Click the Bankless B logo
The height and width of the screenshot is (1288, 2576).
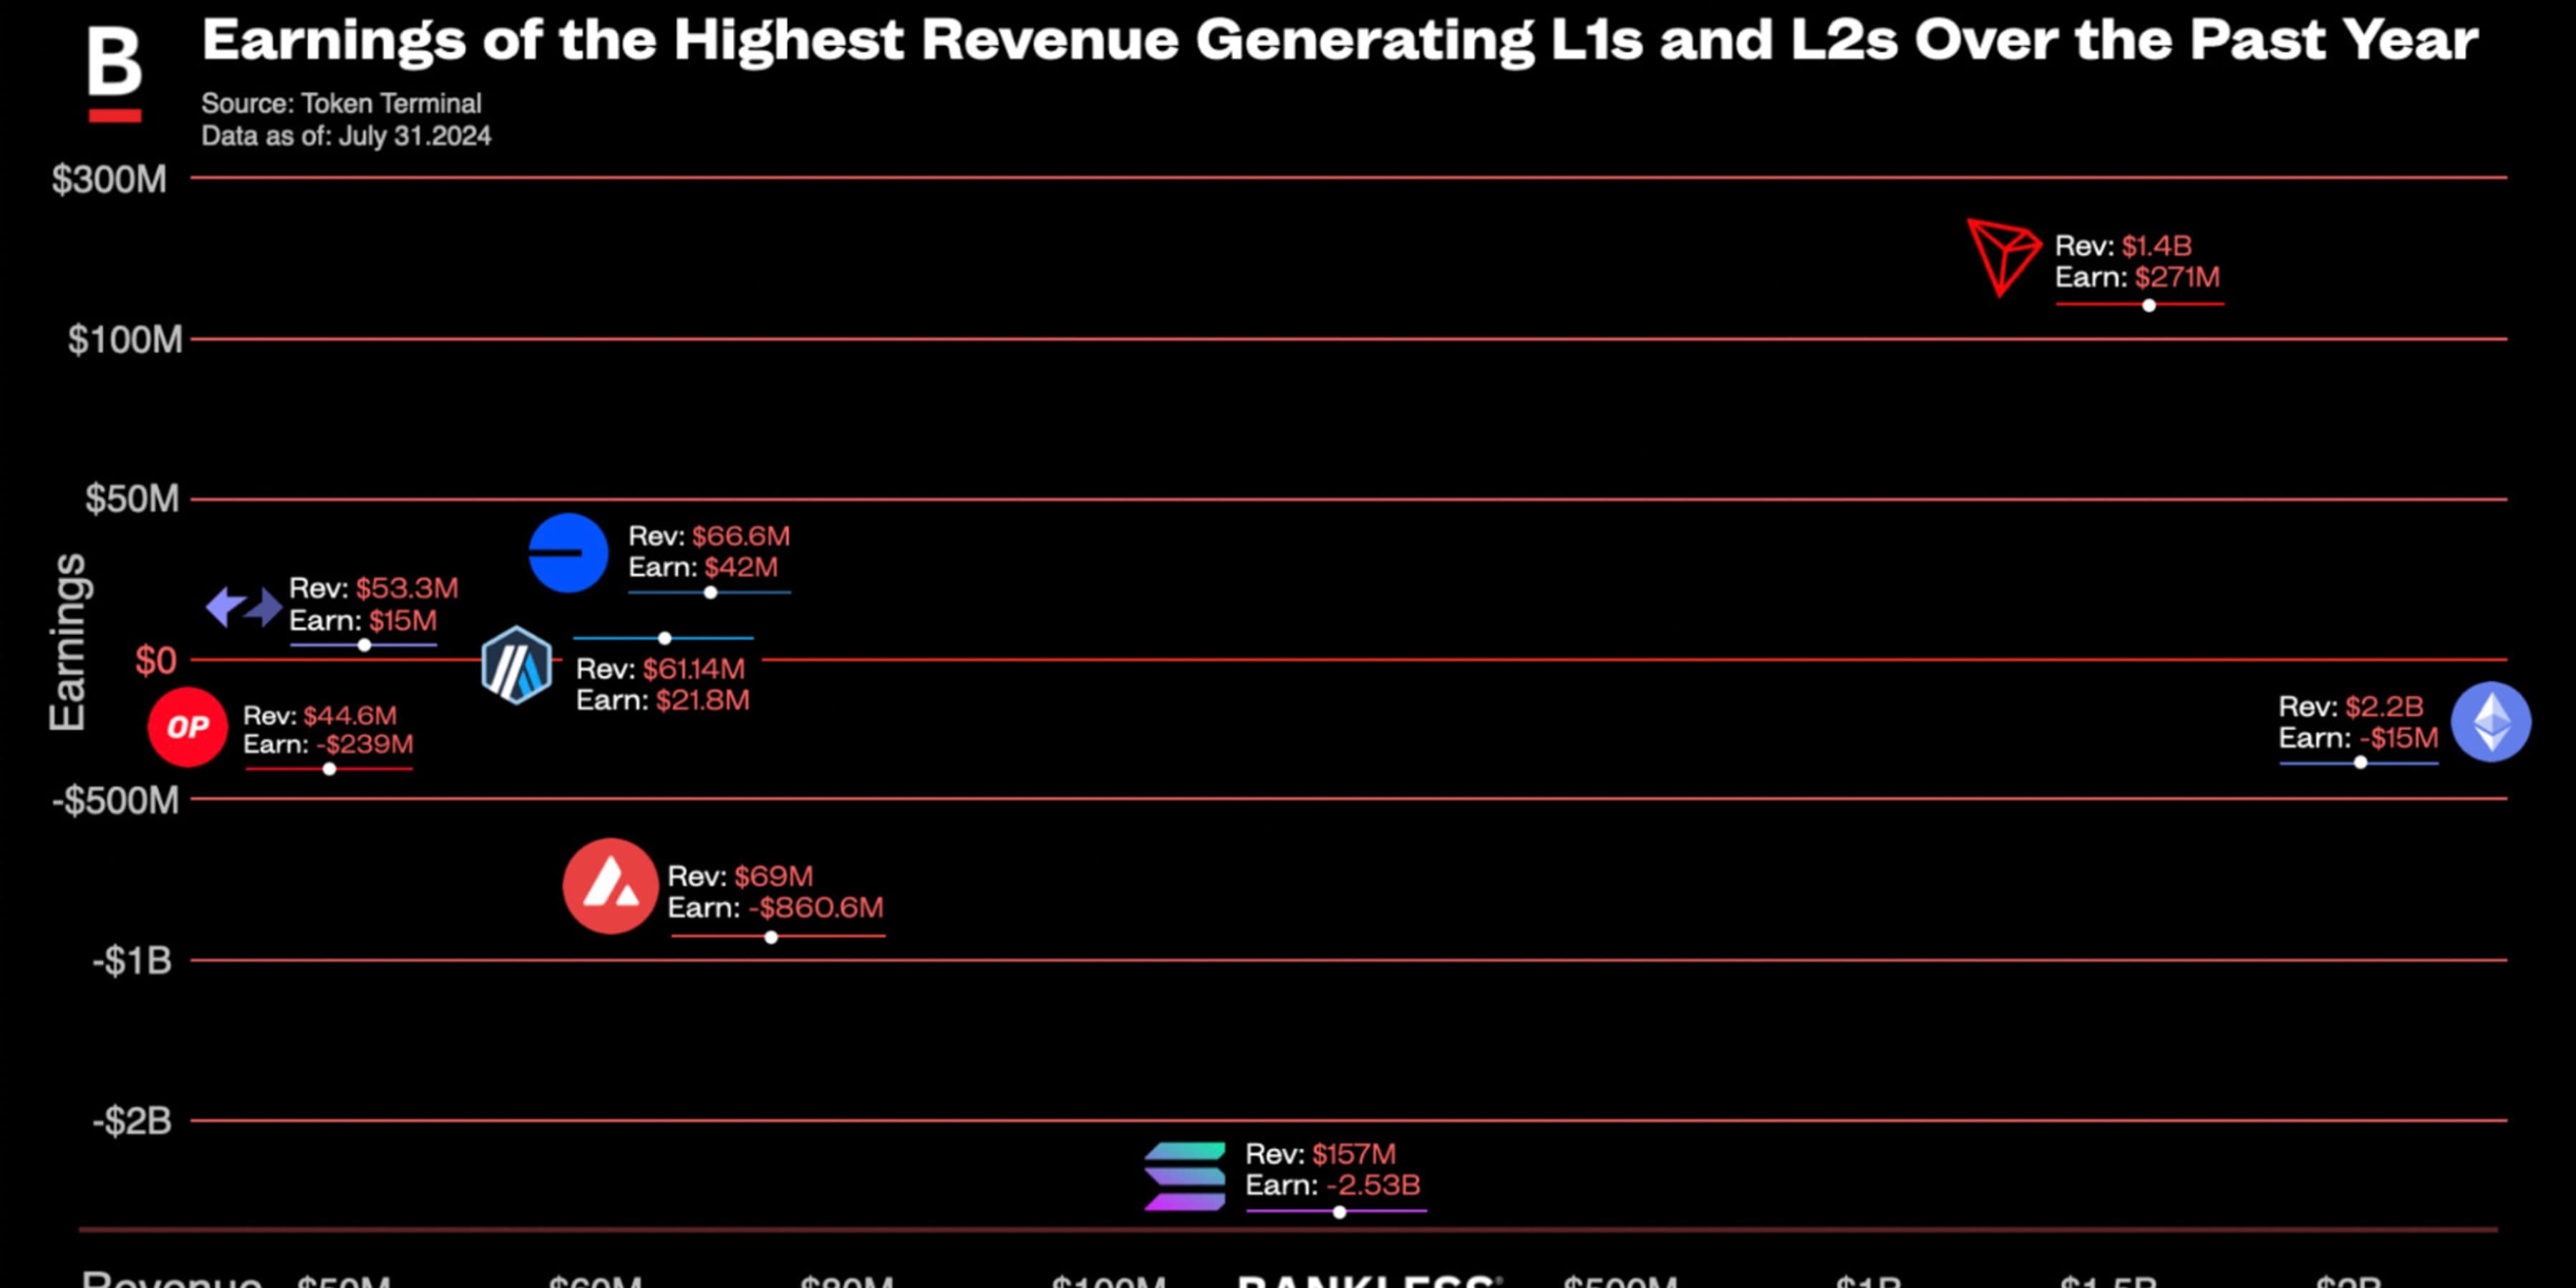pos(115,74)
